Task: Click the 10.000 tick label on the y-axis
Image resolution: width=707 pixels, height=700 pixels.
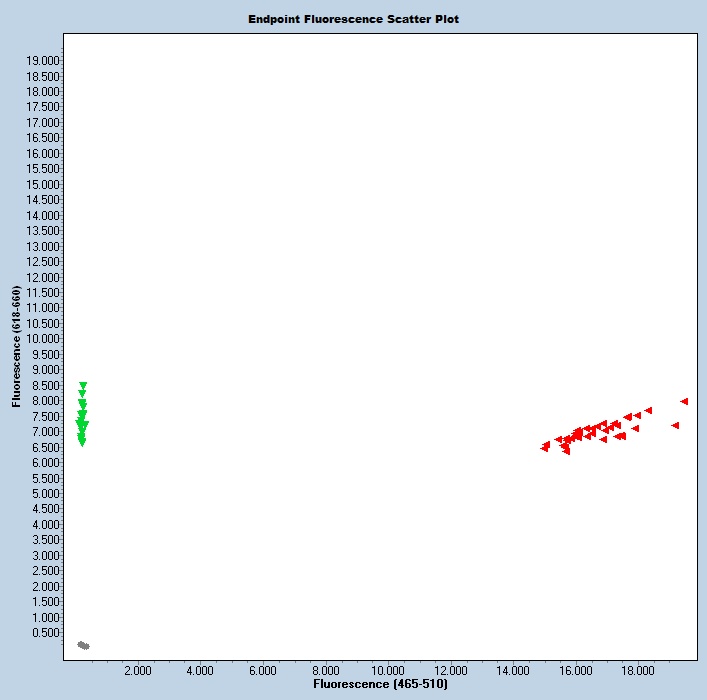Action: (x=44, y=339)
